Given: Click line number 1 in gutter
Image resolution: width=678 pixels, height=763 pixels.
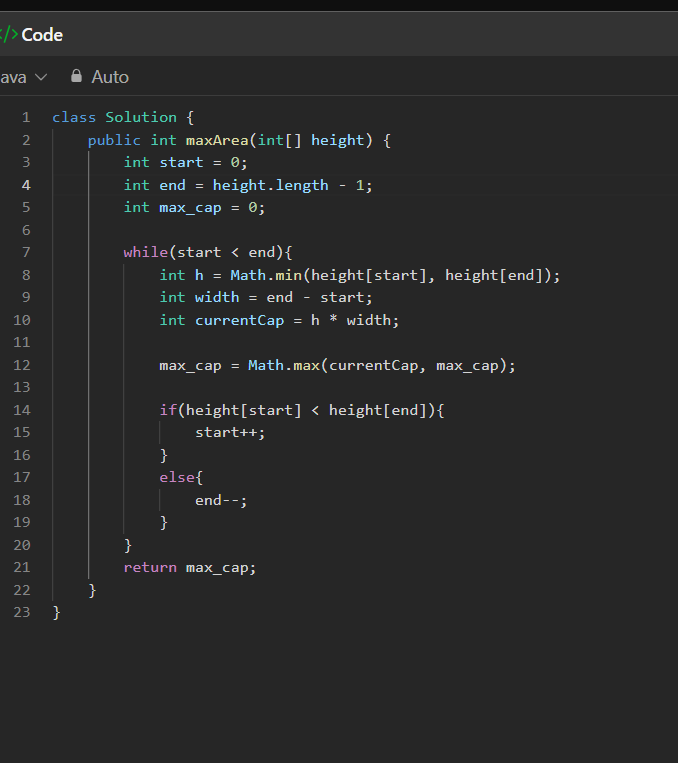Looking at the screenshot, I should click(x=26, y=117).
